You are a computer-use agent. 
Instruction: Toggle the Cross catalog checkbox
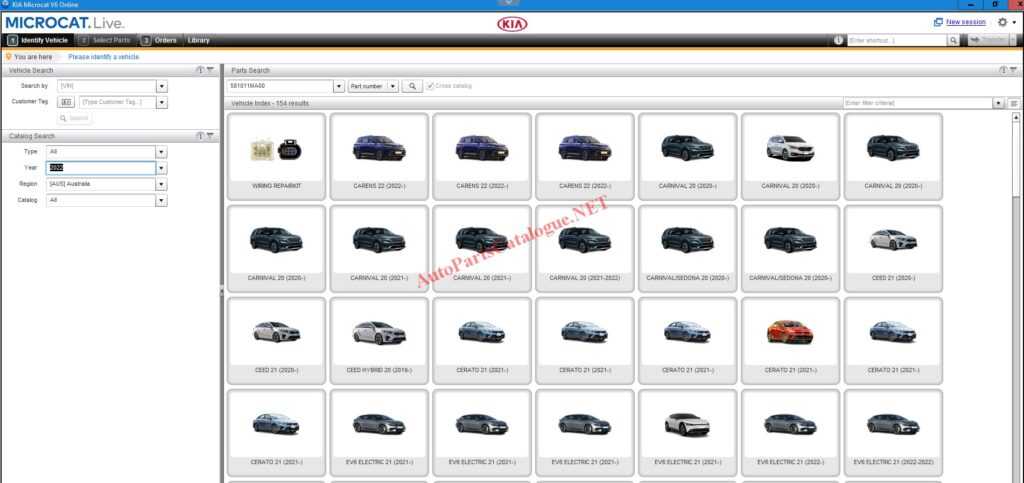pyautogui.click(x=431, y=87)
